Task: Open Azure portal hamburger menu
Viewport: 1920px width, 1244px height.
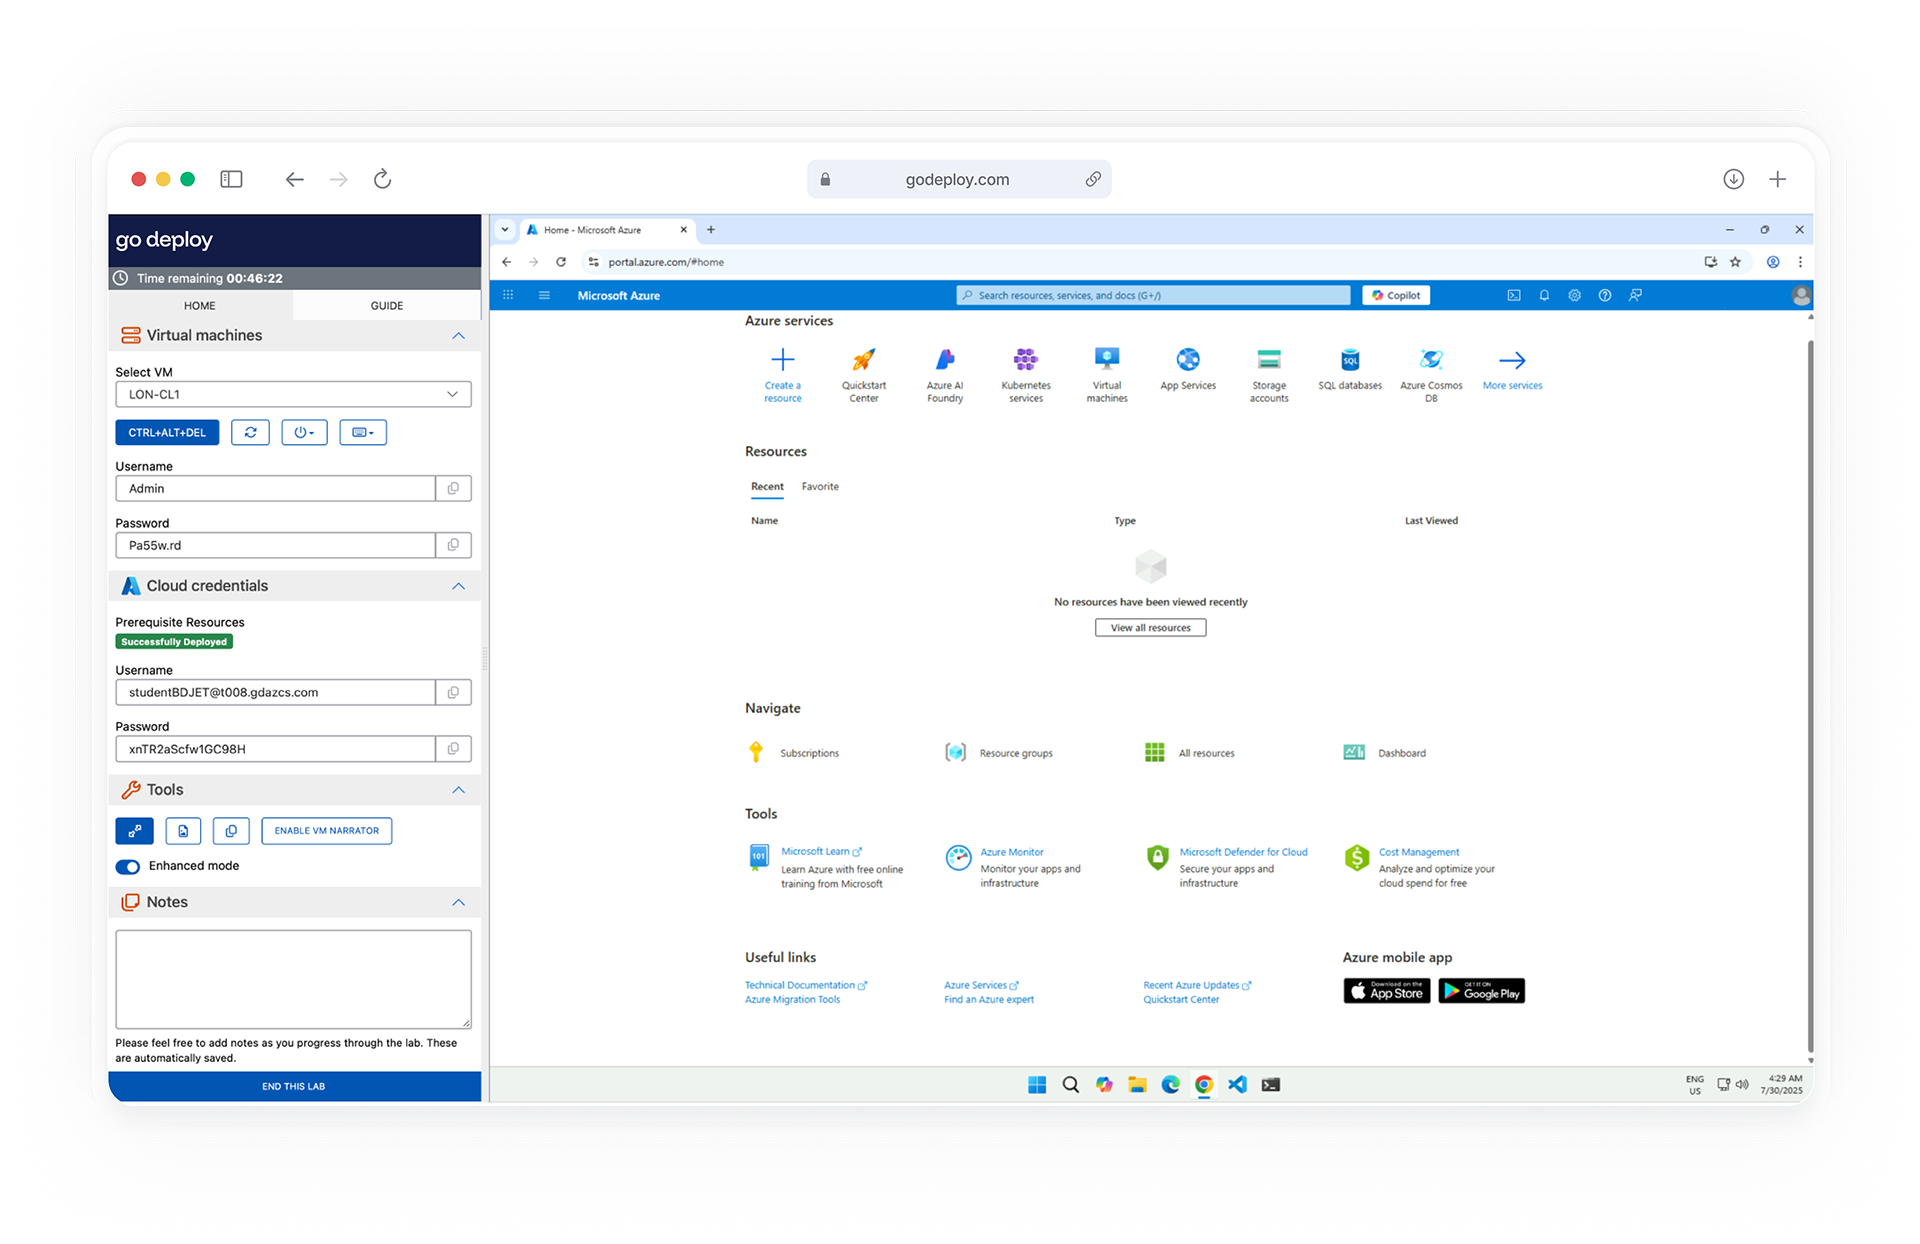Action: click(544, 295)
